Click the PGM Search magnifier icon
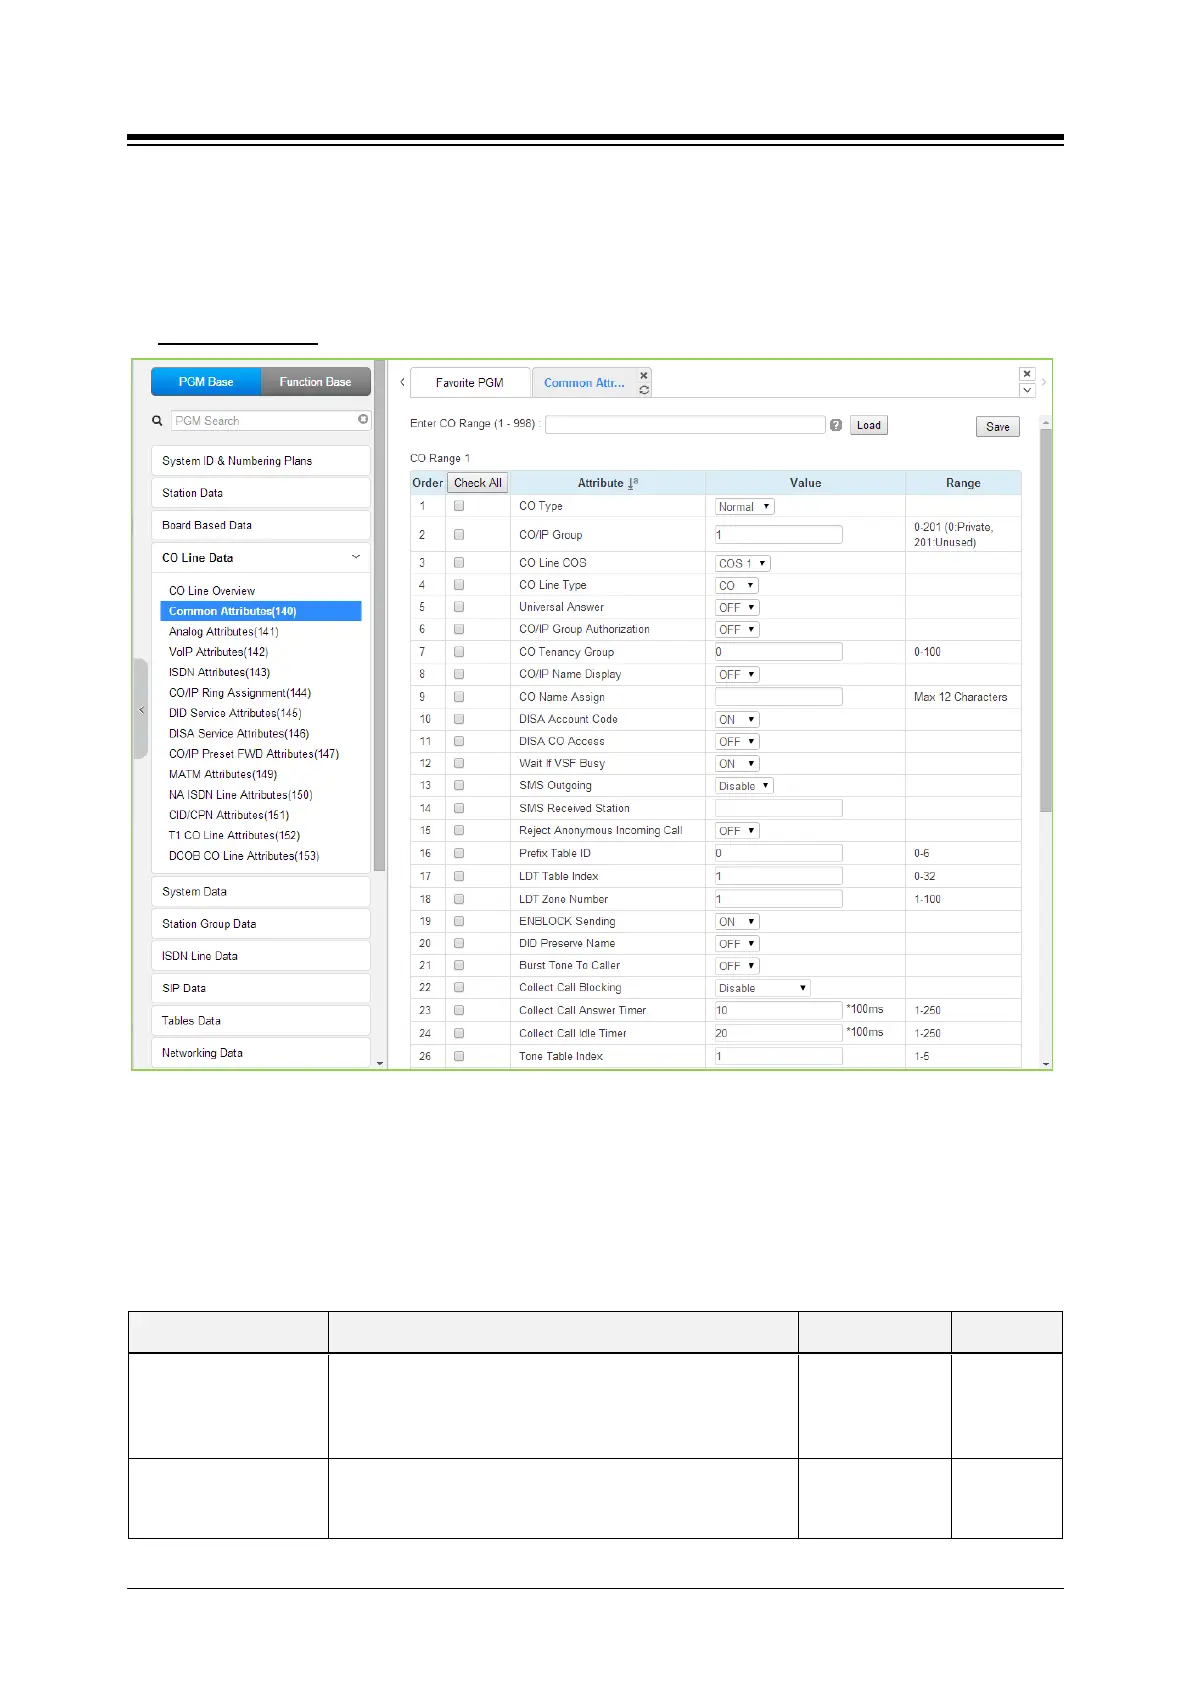The image size is (1191, 1684). (x=157, y=421)
